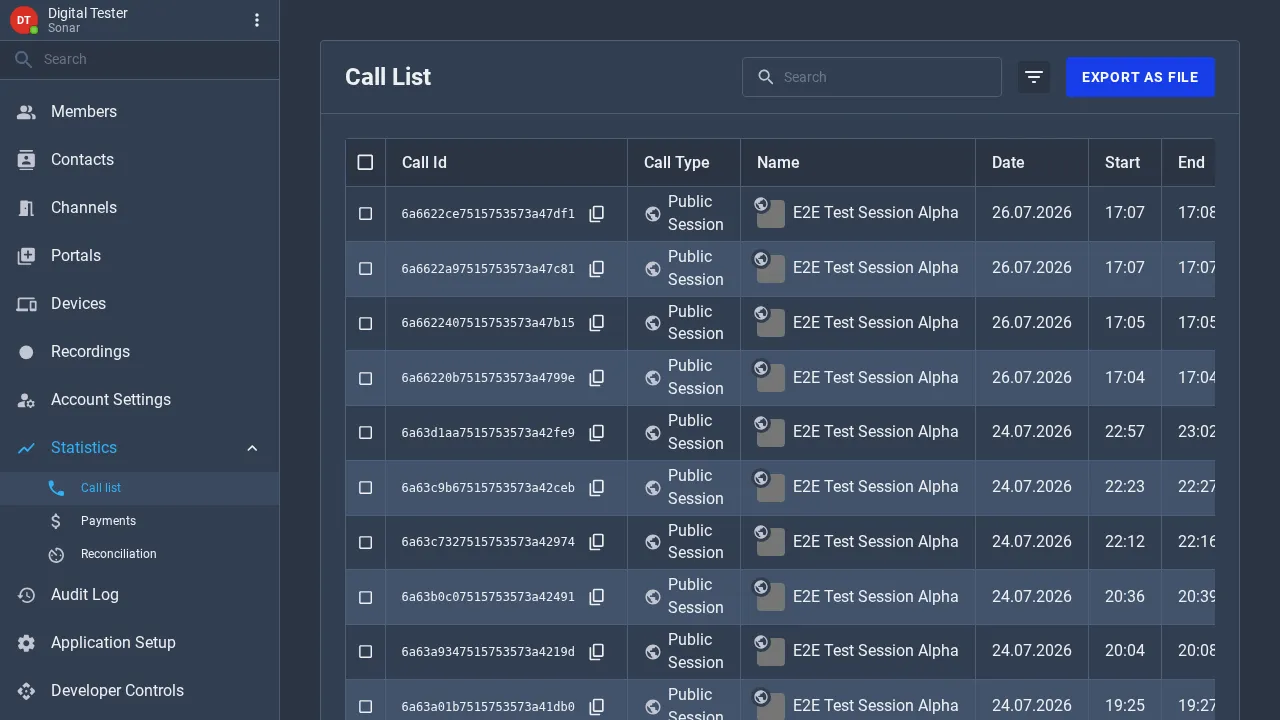1280x720 pixels.
Task: Click session avatar in the 17:04 row
Action: pos(769,377)
